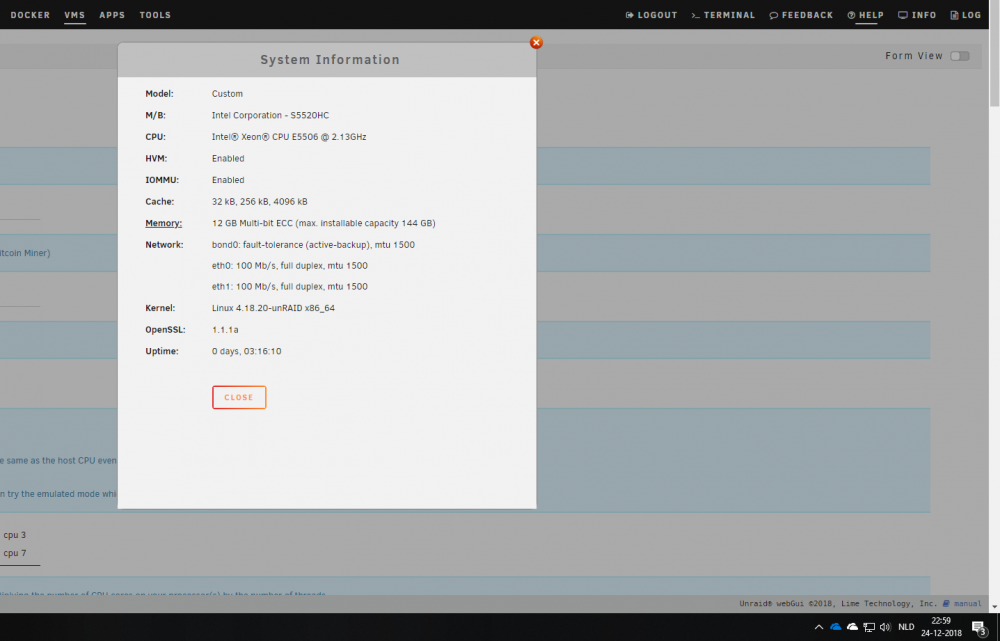This screenshot has width=1000, height=641.
Task: Toggle the Form View switch
Action: [x=959, y=56]
